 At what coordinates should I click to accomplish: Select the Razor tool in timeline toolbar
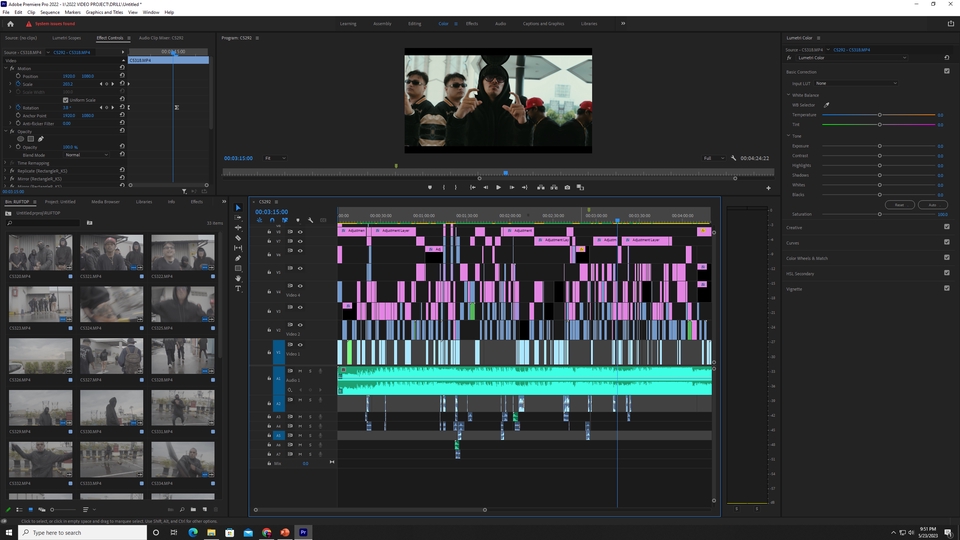[x=238, y=238]
